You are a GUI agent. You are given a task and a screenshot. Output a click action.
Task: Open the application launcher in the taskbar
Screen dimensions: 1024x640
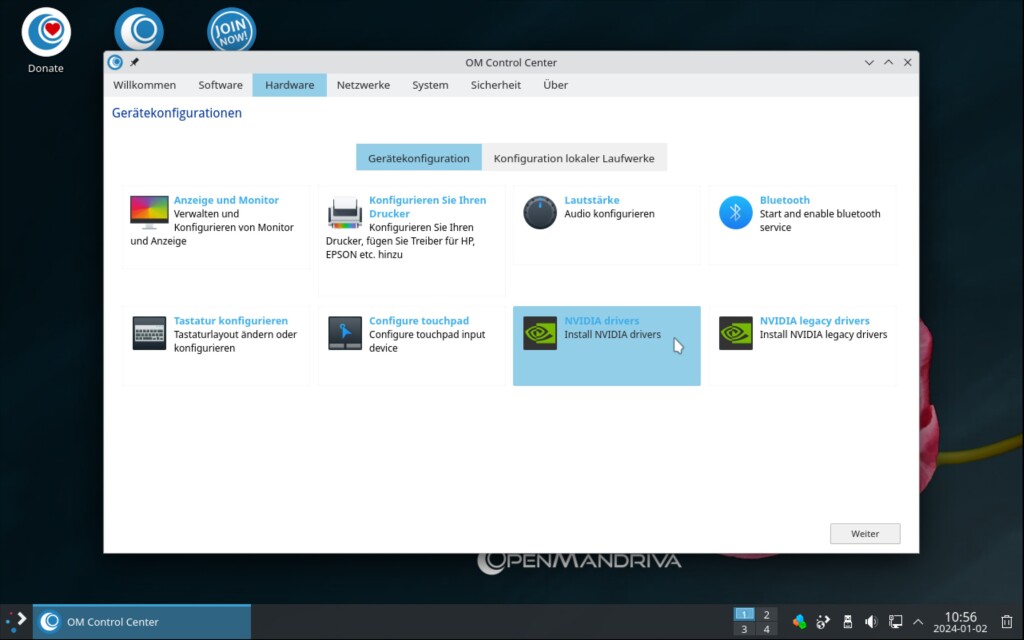click(16, 621)
